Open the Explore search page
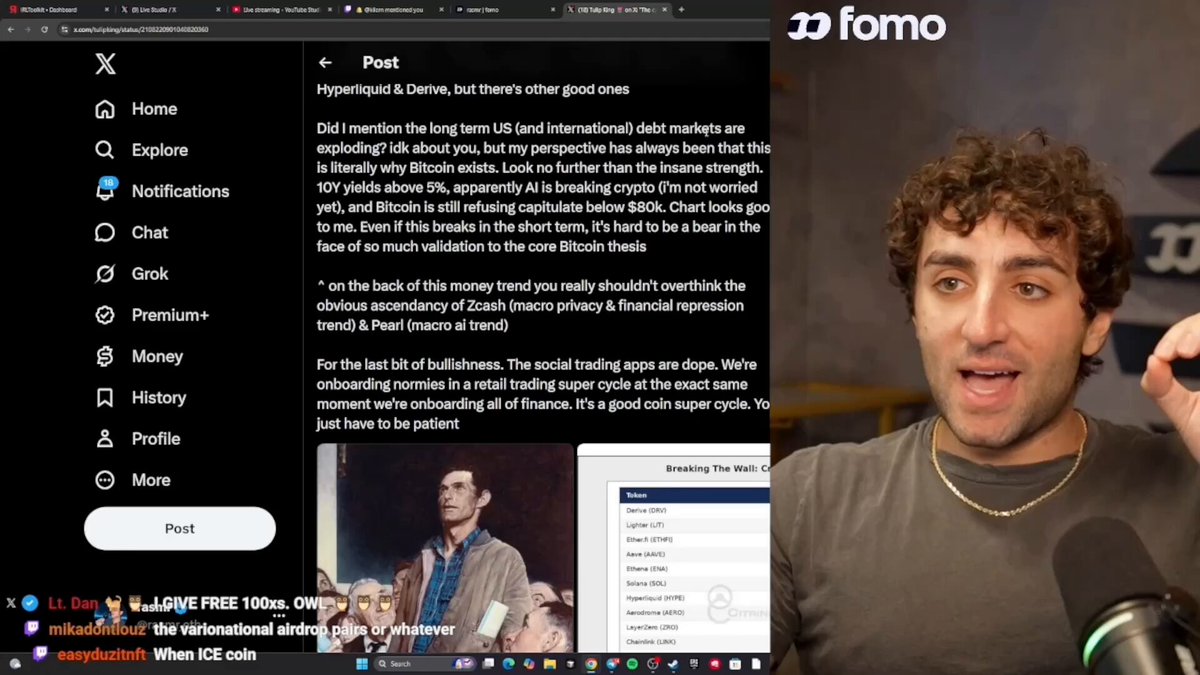 141,150
